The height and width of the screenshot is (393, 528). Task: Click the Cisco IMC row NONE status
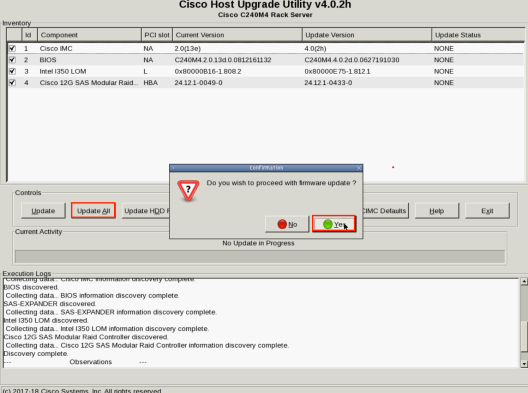point(443,48)
